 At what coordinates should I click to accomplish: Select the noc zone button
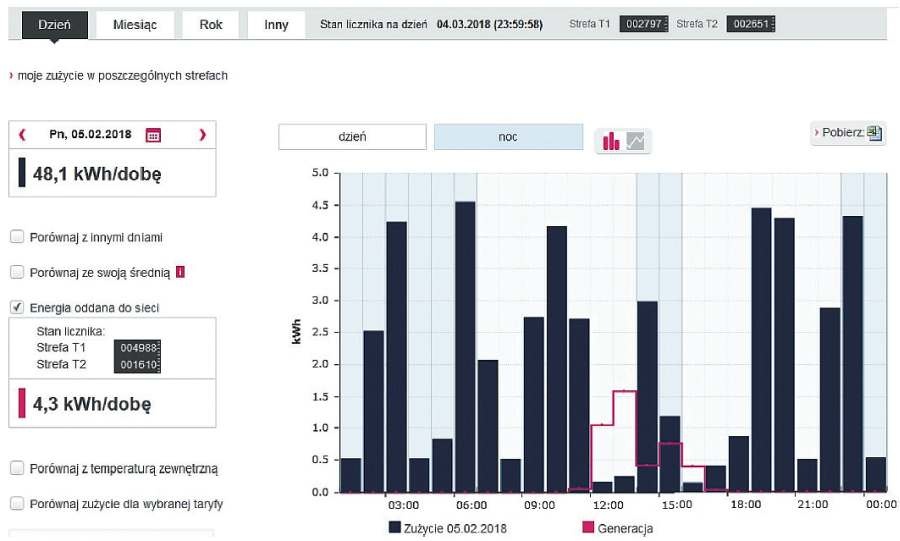[508, 137]
